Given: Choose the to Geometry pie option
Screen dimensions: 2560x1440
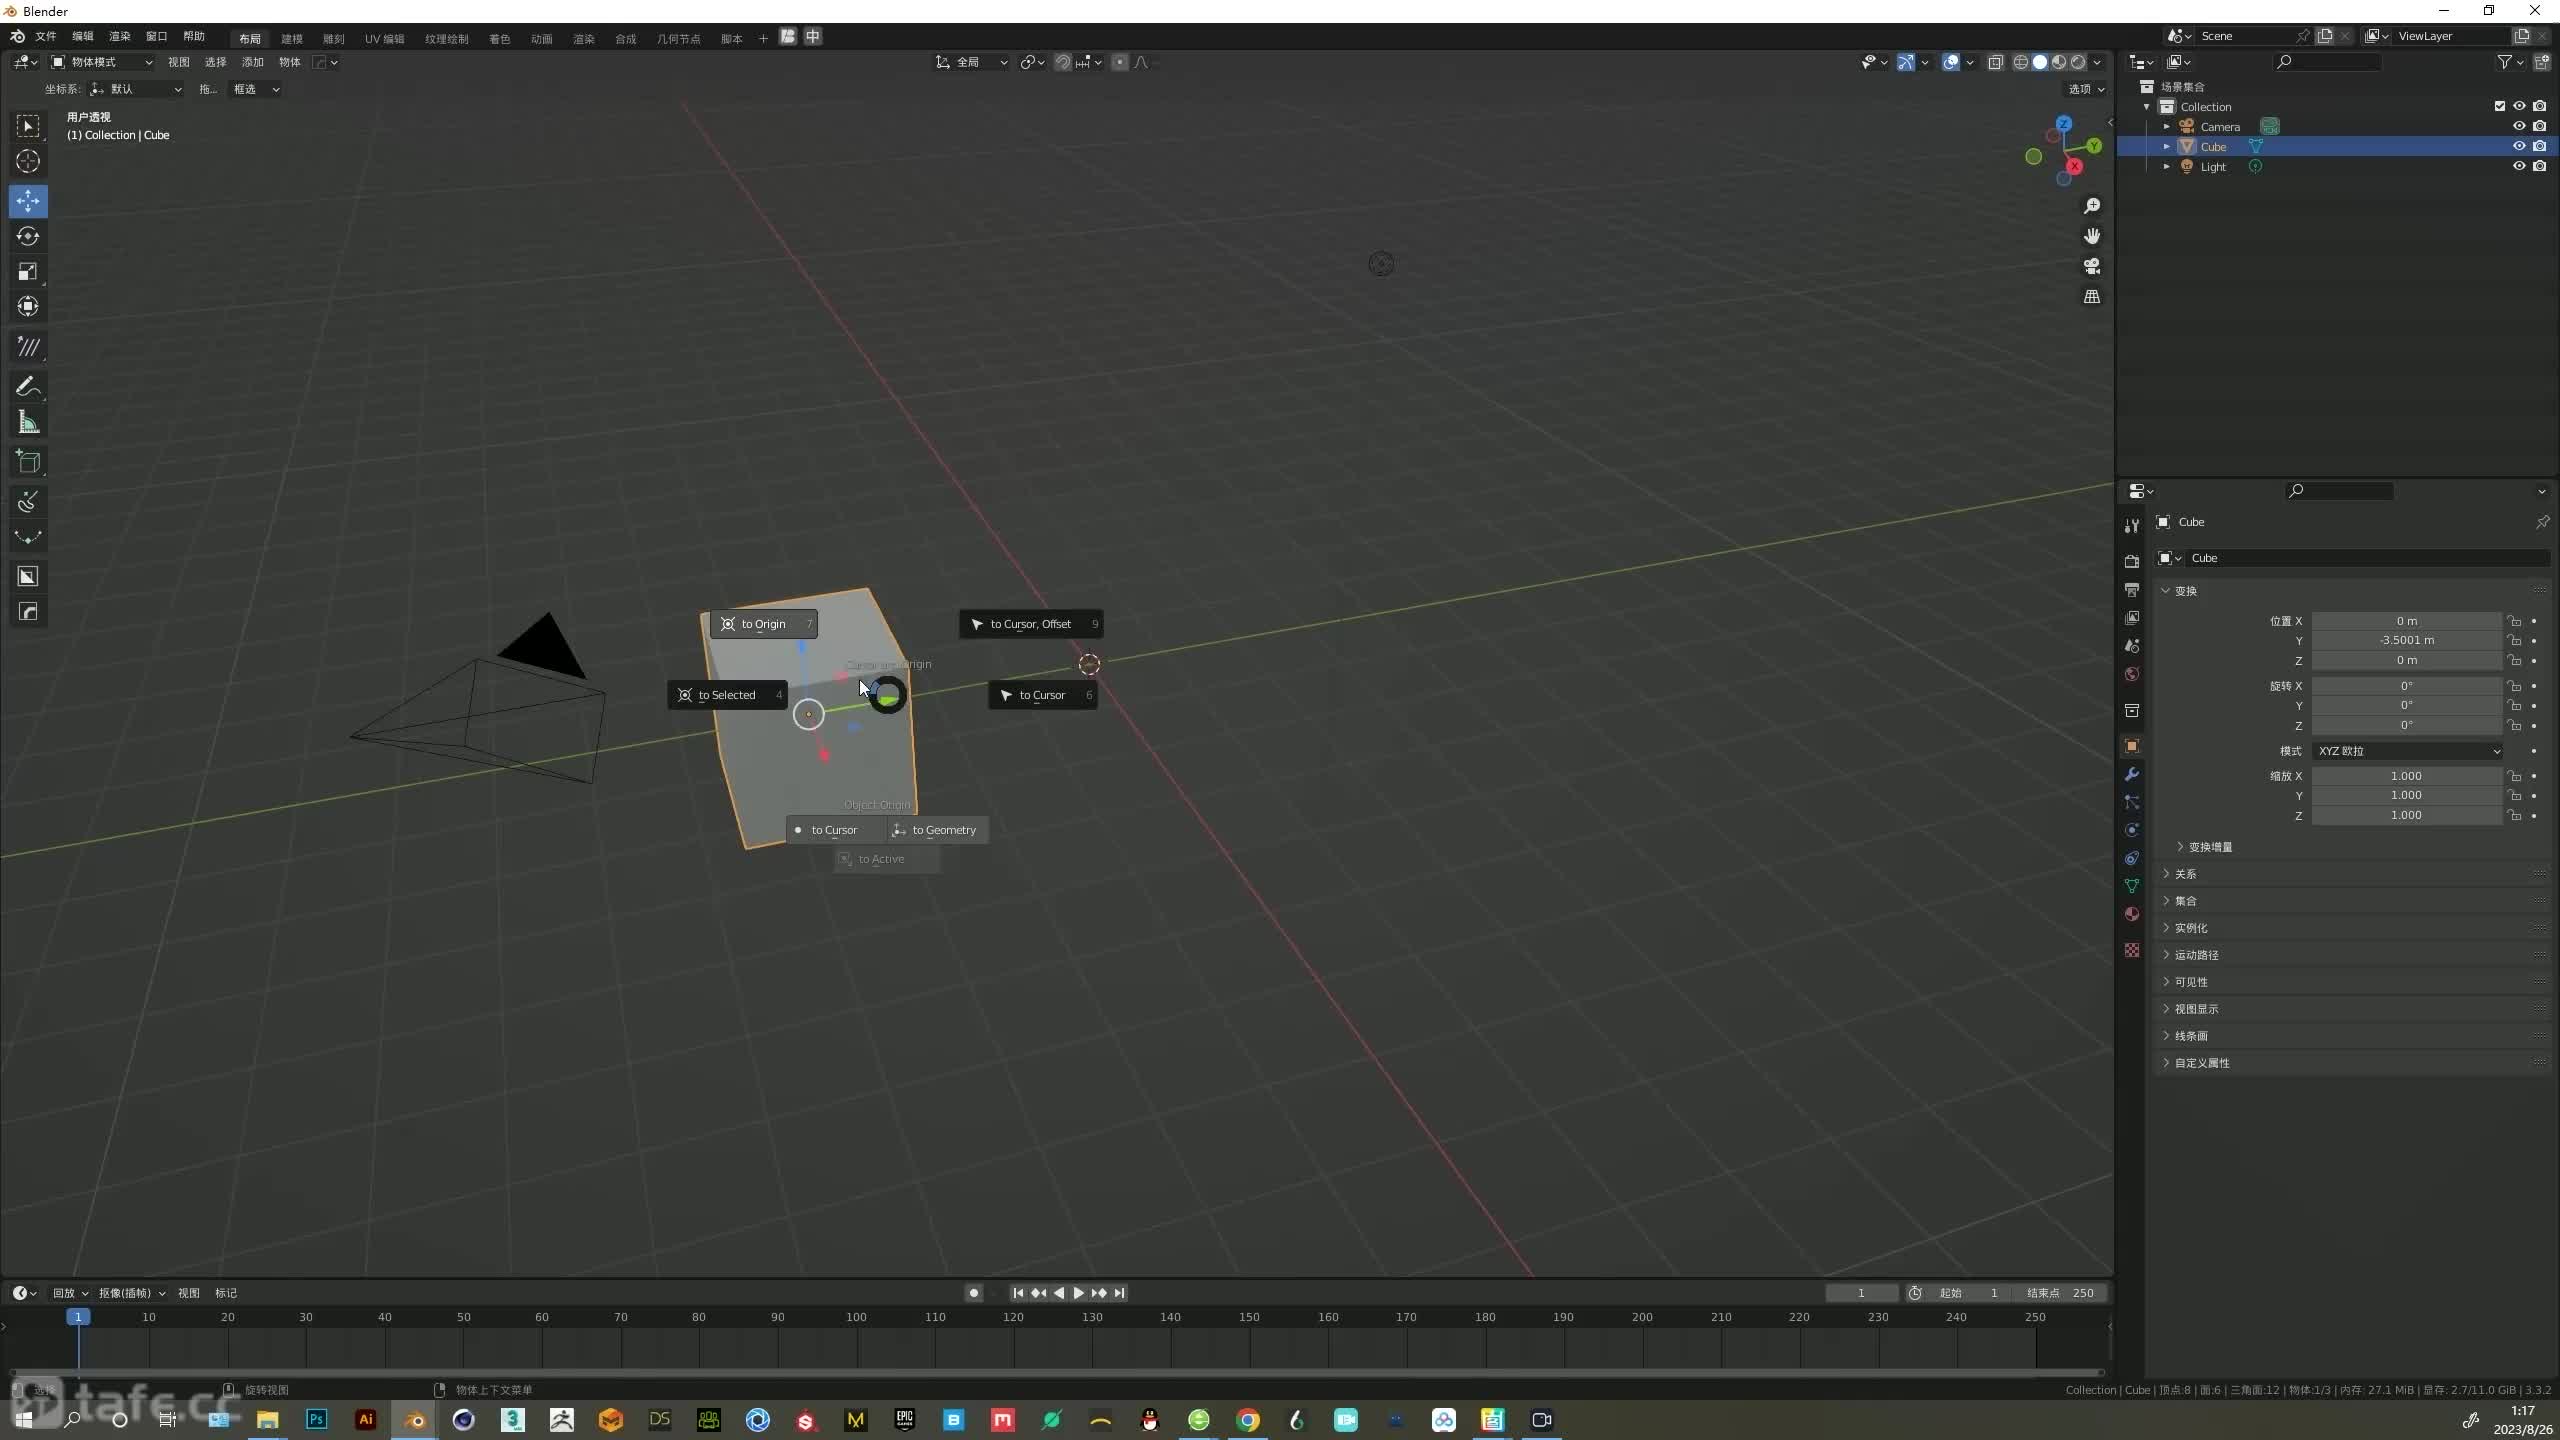Looking at the screenshot, I should 938,830.
